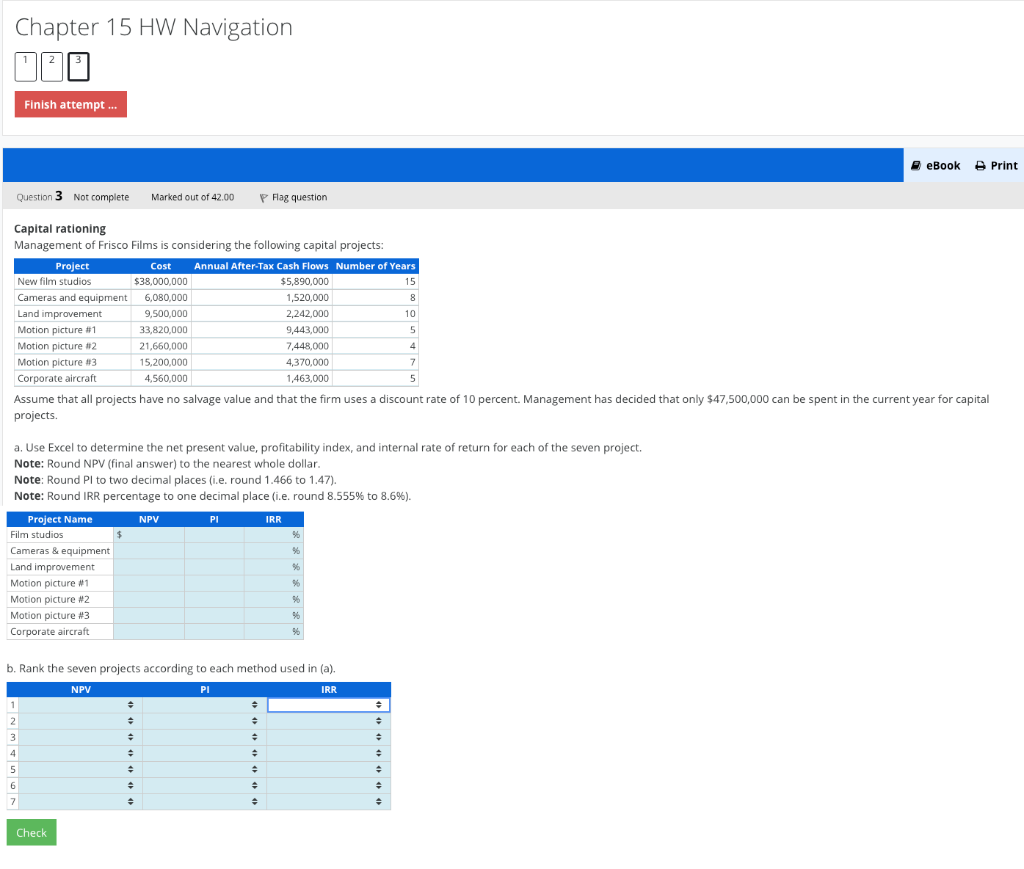Screen dimensions: 1024x869
Task: Open rank 2 NPV dropdown
Action: (80, 721)
